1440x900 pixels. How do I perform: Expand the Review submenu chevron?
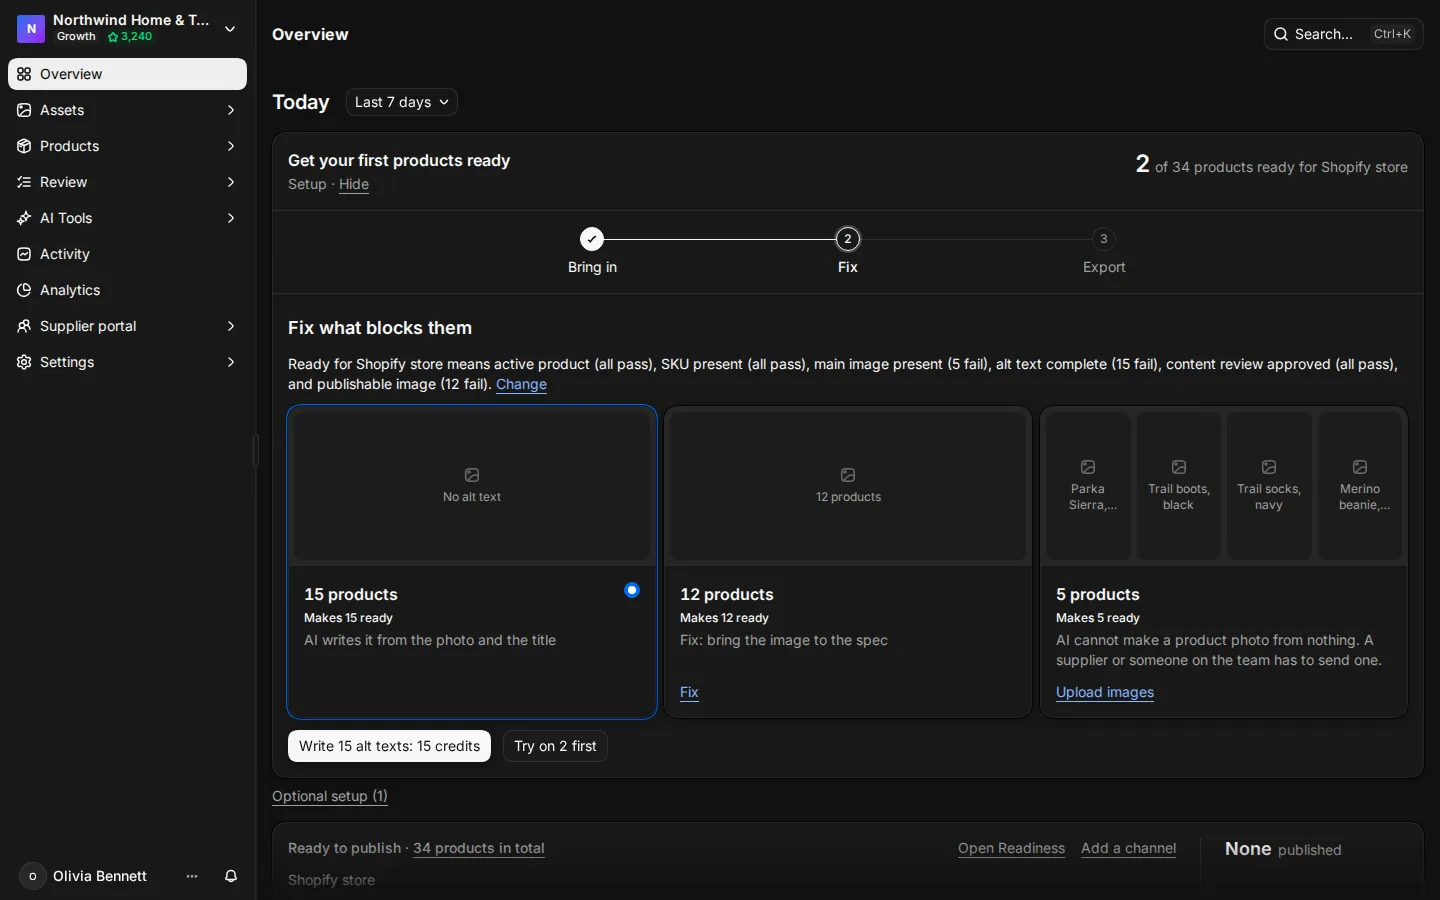point(231,182)
